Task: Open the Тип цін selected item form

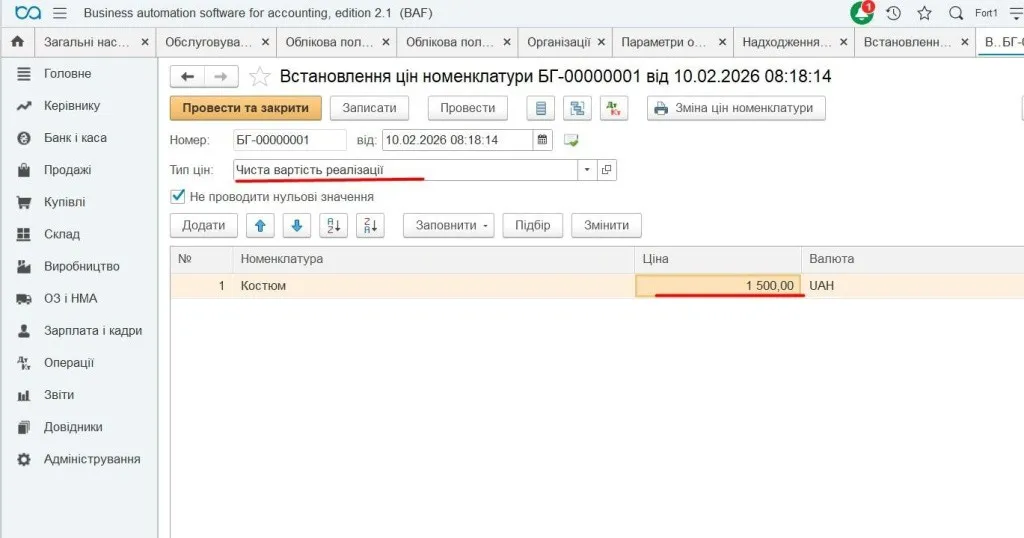Action: 607,170
